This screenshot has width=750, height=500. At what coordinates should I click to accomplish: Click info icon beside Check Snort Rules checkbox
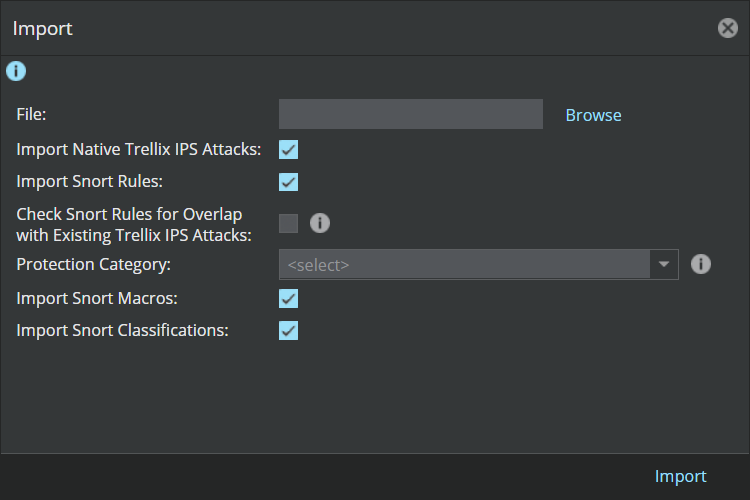pyautogui.click(x=320, y=223)
